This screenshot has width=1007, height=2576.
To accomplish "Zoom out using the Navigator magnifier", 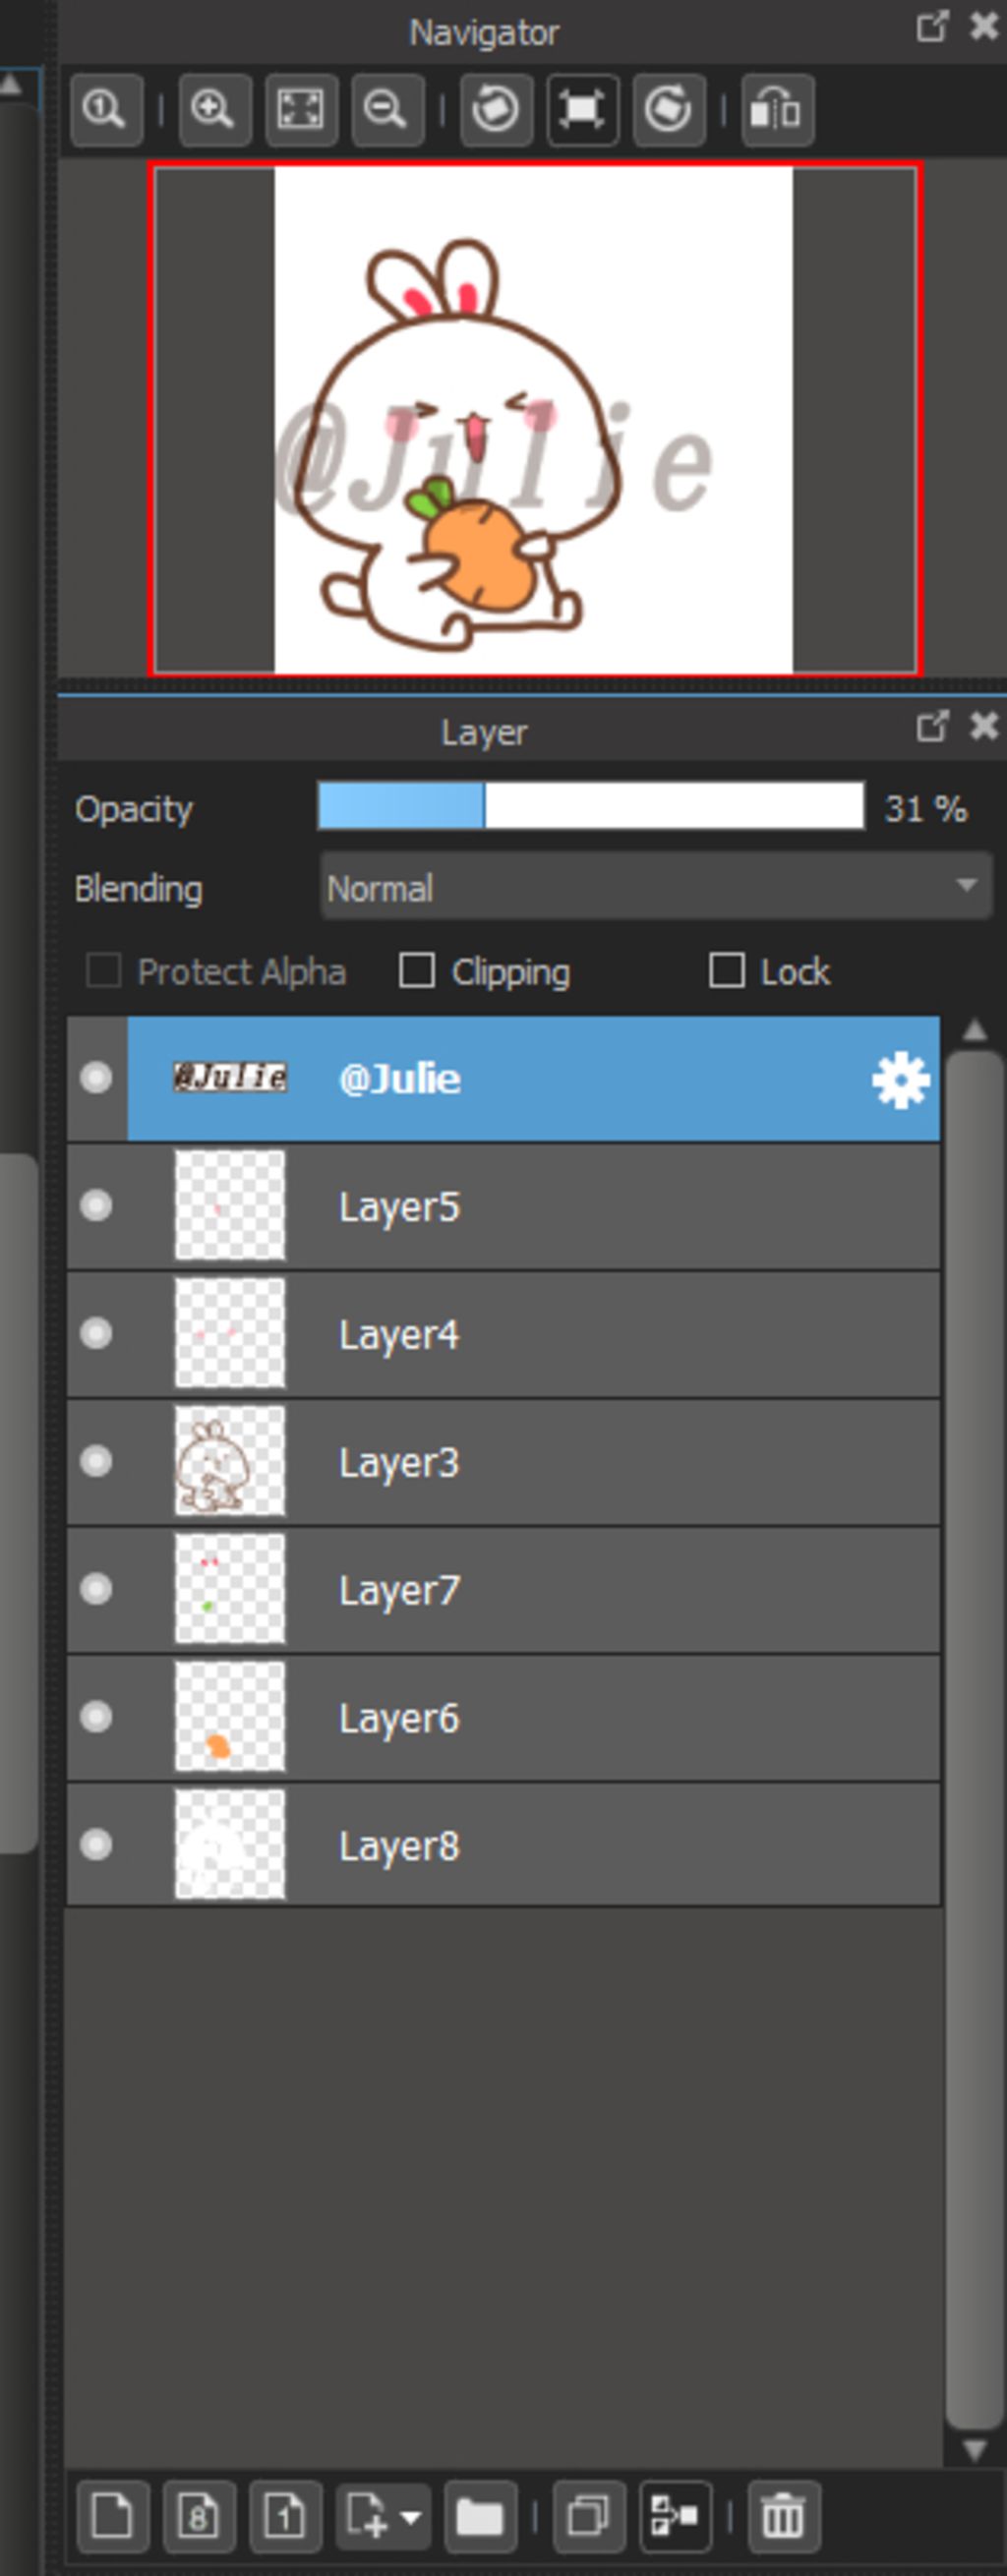I will pyautogui.click(x=386, y=109).
